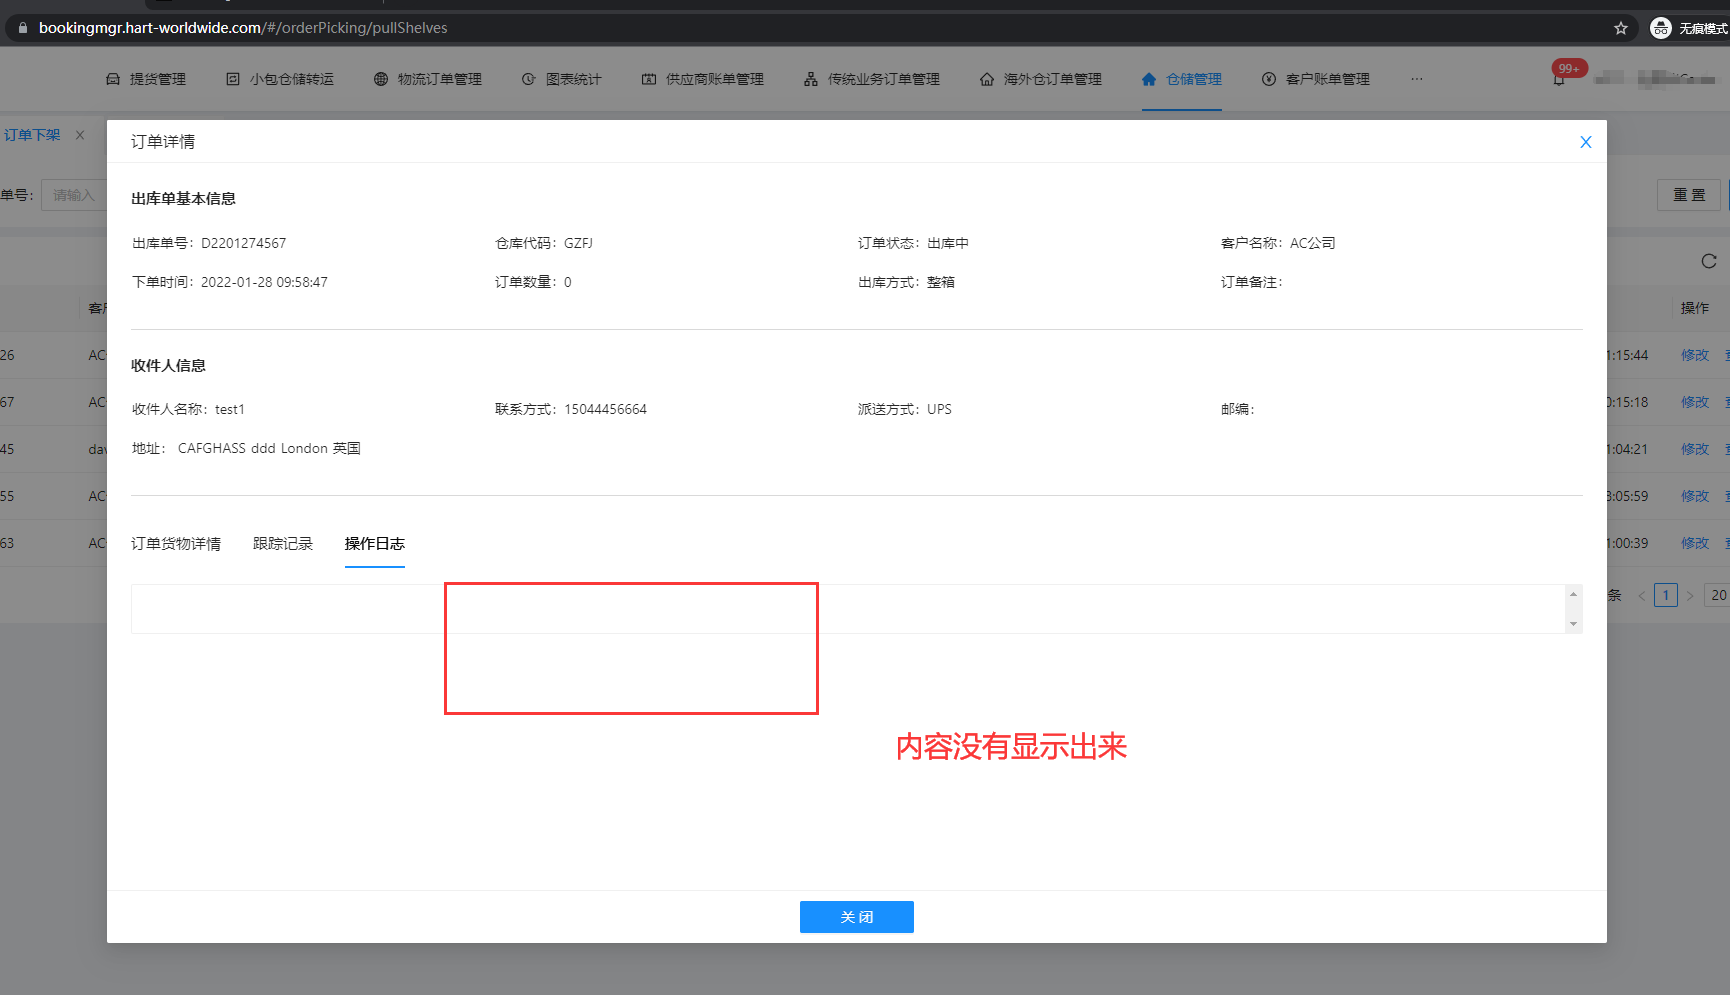Bookmark page with the star icon
Viewport: 1730px width, 995px height.
1621,28
